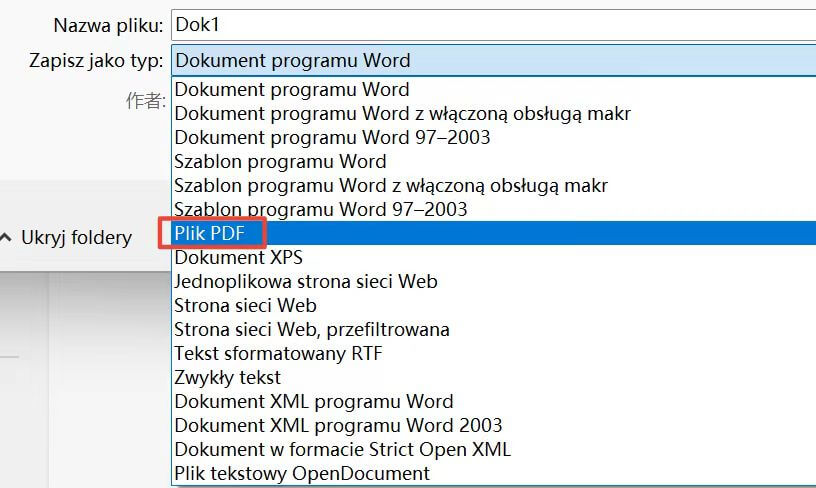Choose Dokument XPS format
This screenshot has height=488, width=816.
(x=493, y=257)
